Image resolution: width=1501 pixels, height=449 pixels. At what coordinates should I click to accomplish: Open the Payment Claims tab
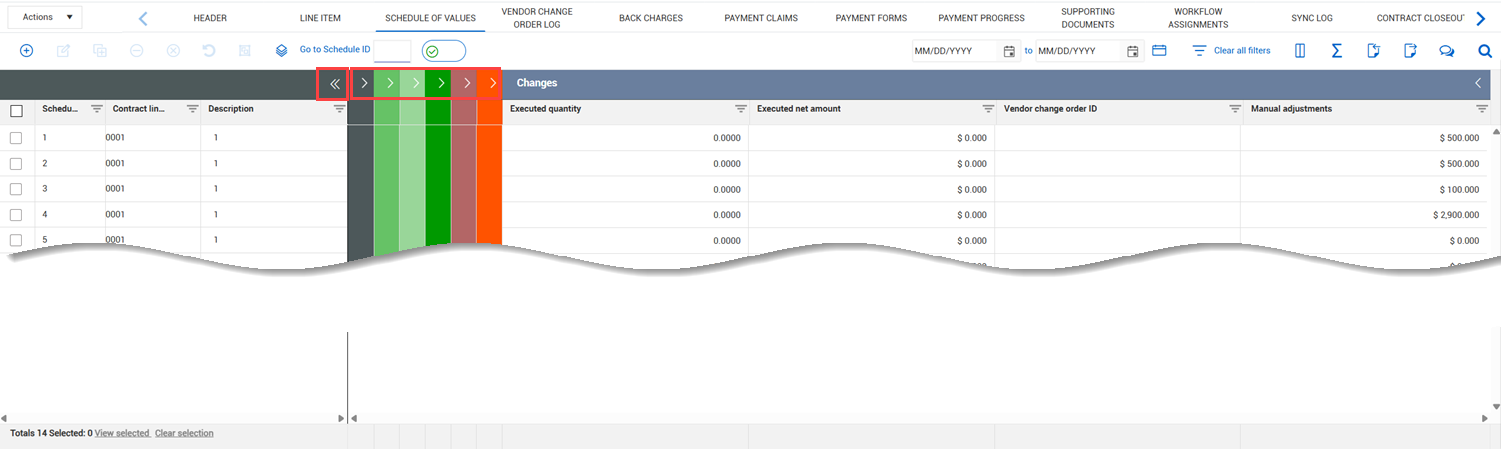point(761,18)
